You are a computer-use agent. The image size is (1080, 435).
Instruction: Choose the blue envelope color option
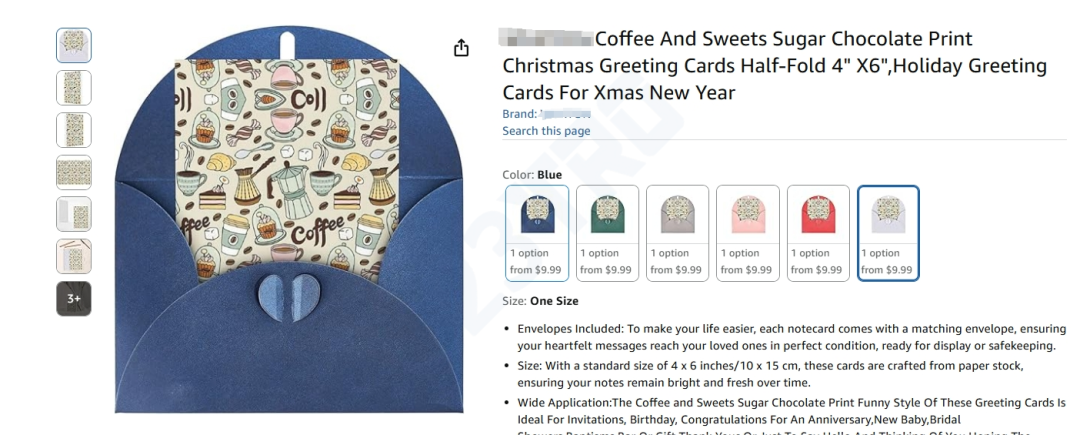[537, 233]
